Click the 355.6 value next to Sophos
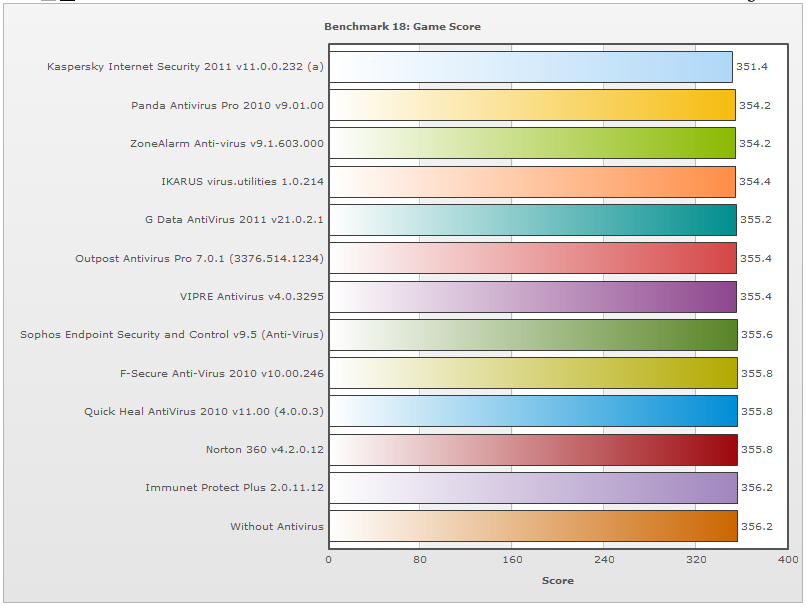This screenshot has width=807, height=607. pos(757,335)
